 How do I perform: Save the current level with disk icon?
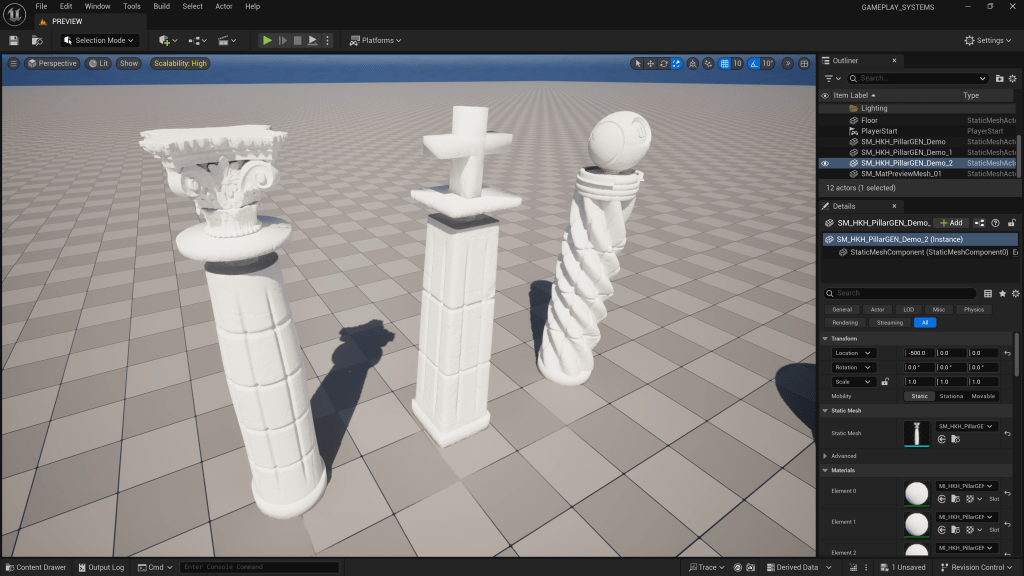coord(14,40)
